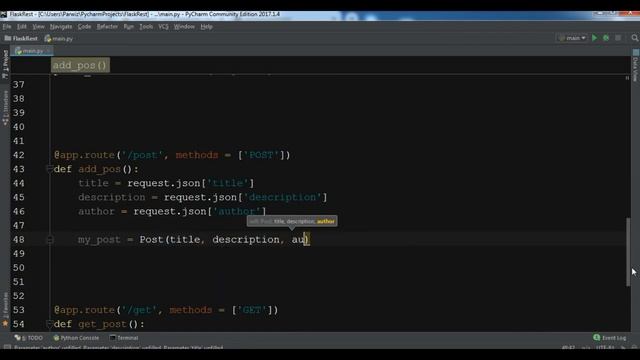Click the status bar warning message text
This screenshot has height=360, width=640.
coord(118,348)
